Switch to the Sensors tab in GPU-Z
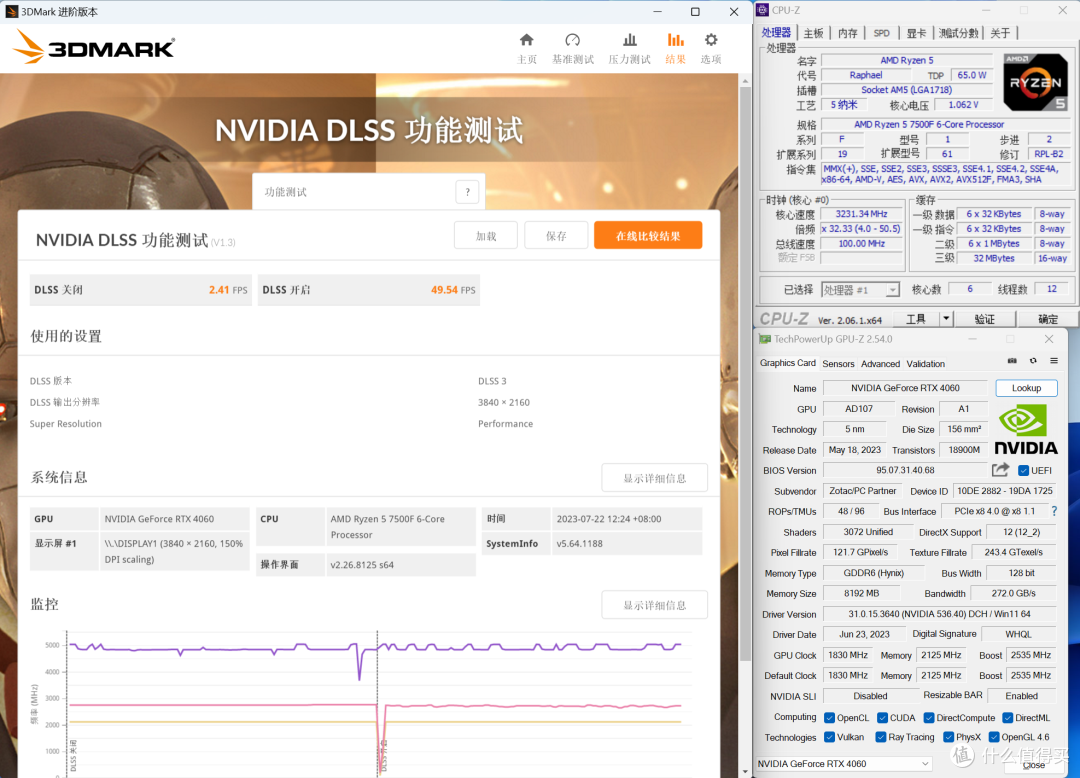Screen dimensions: 1080x778 (x=838, y=364)
